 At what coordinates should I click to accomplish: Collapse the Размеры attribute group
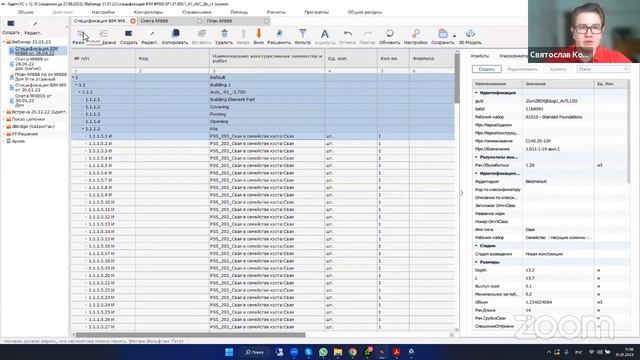pos(476,262)
